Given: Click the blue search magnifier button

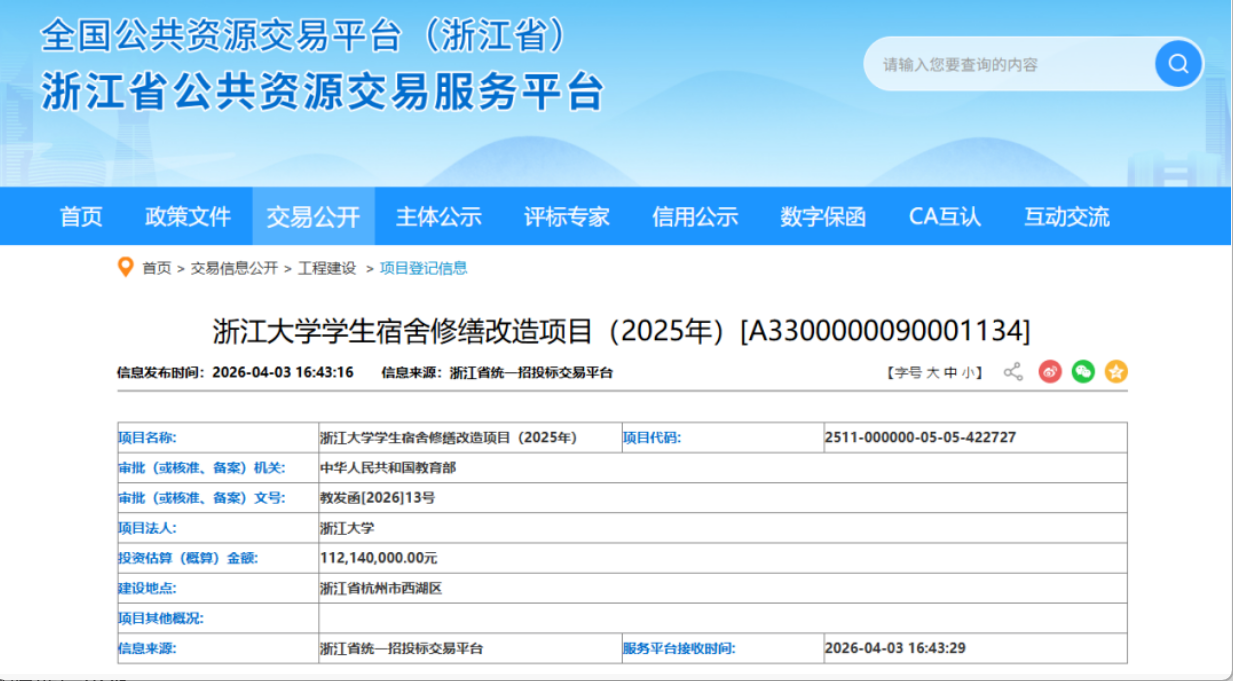Looking at the screenshot, I should pos(1178,65).
